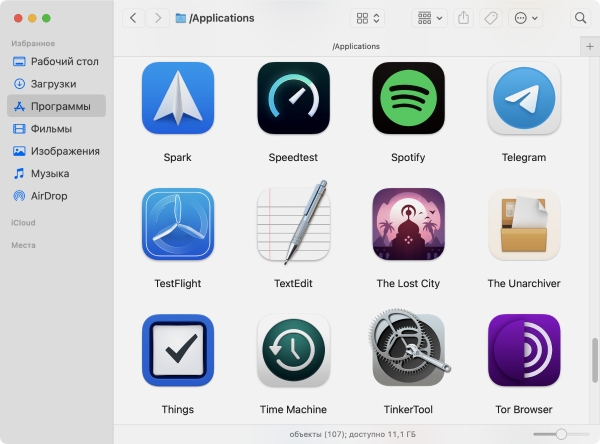Select the Speedtest app icon

293,98
